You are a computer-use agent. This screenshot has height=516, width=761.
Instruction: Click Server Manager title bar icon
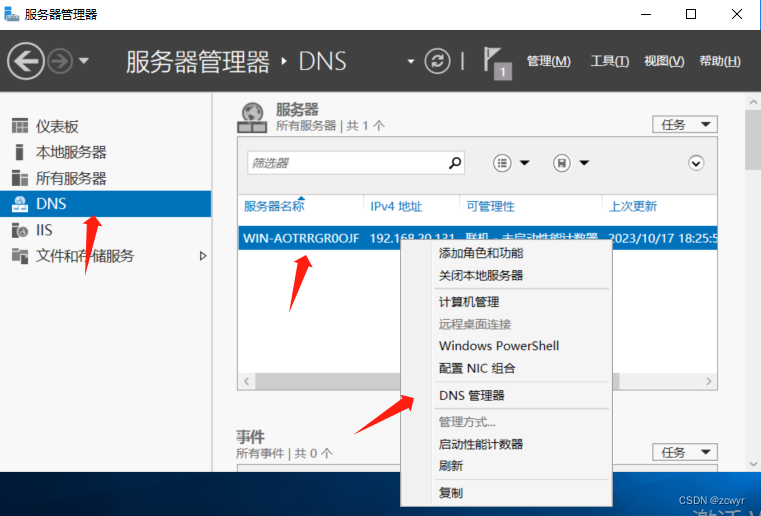[x=11, y=14]
